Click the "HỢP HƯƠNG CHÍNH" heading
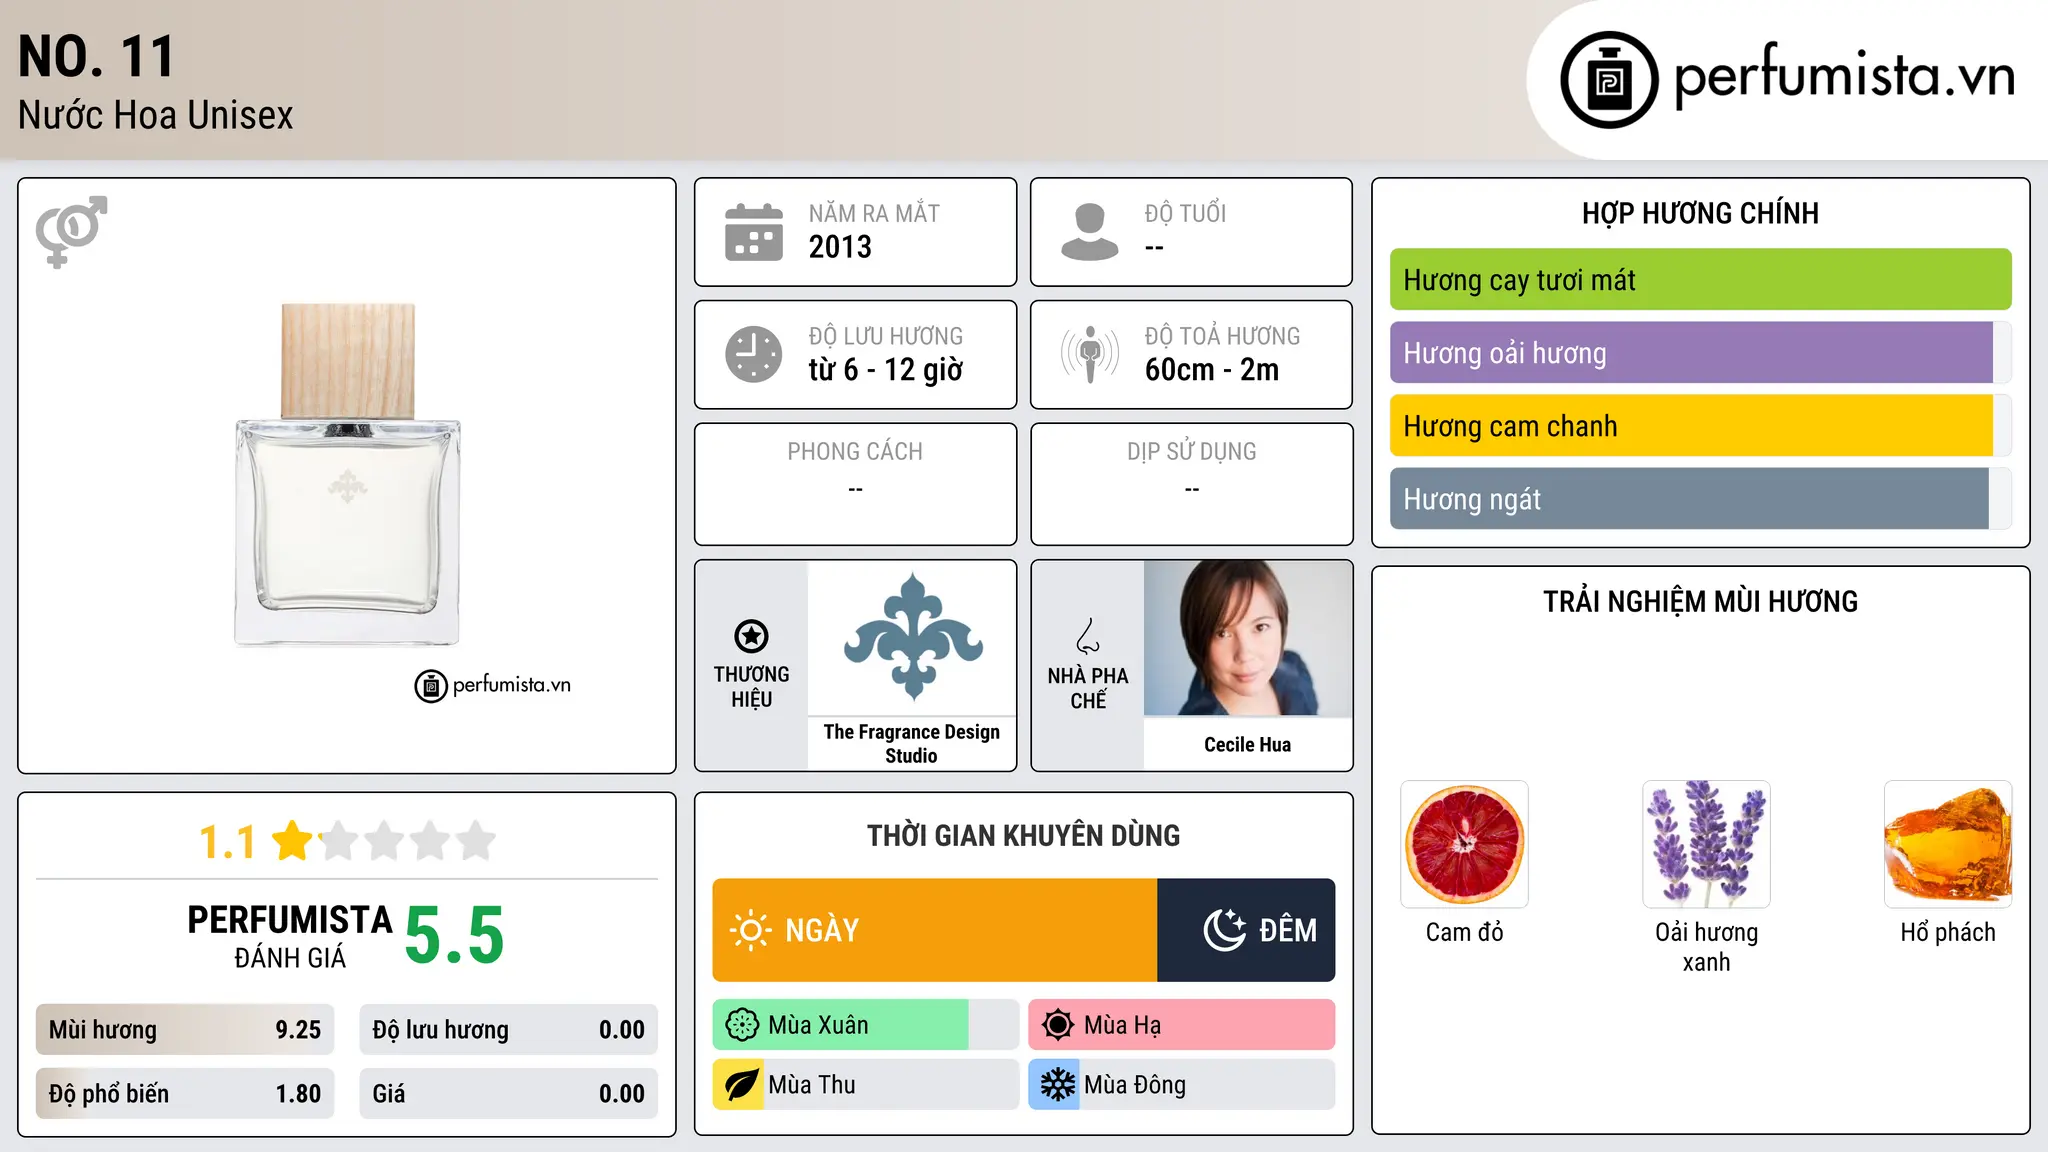This screenshot has height=1152, width=2048. coord(1700,213)
